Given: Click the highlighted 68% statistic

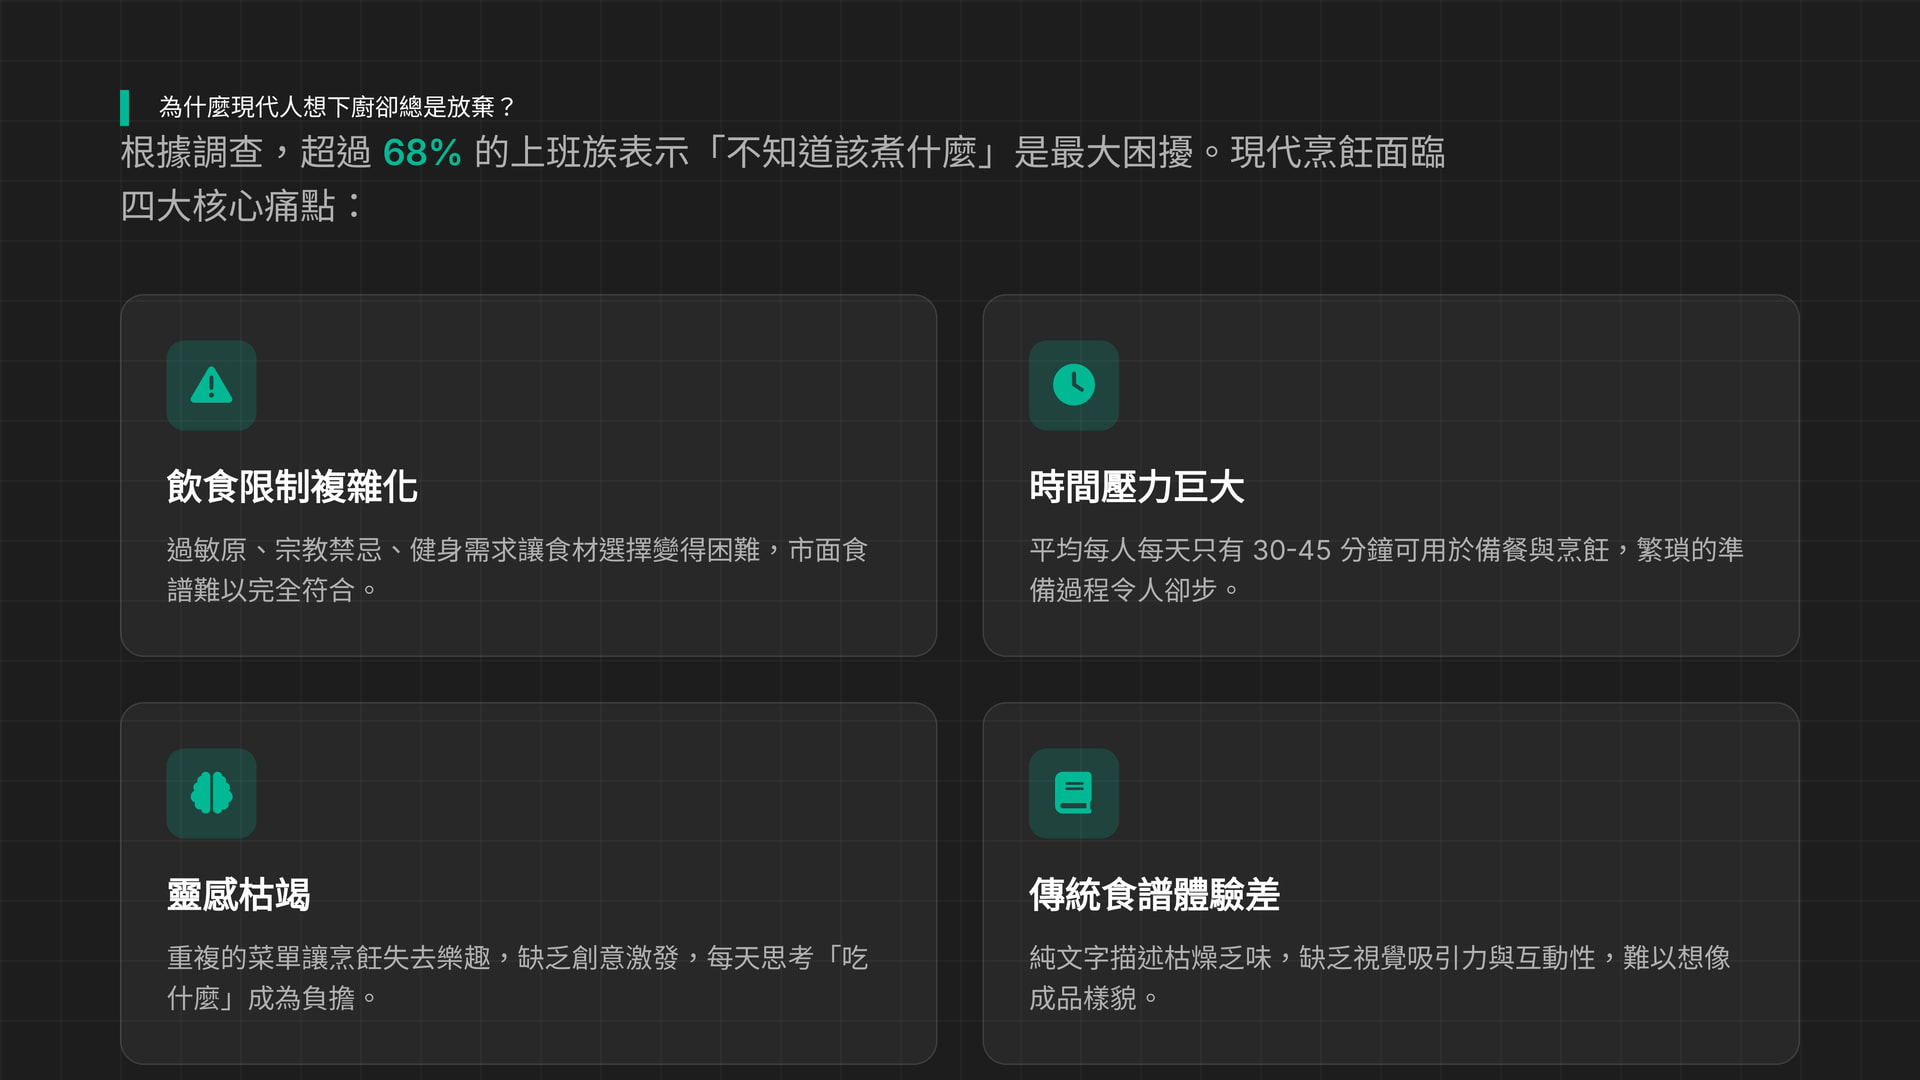Looking at the screenshot, I should [x=421, y=153].
